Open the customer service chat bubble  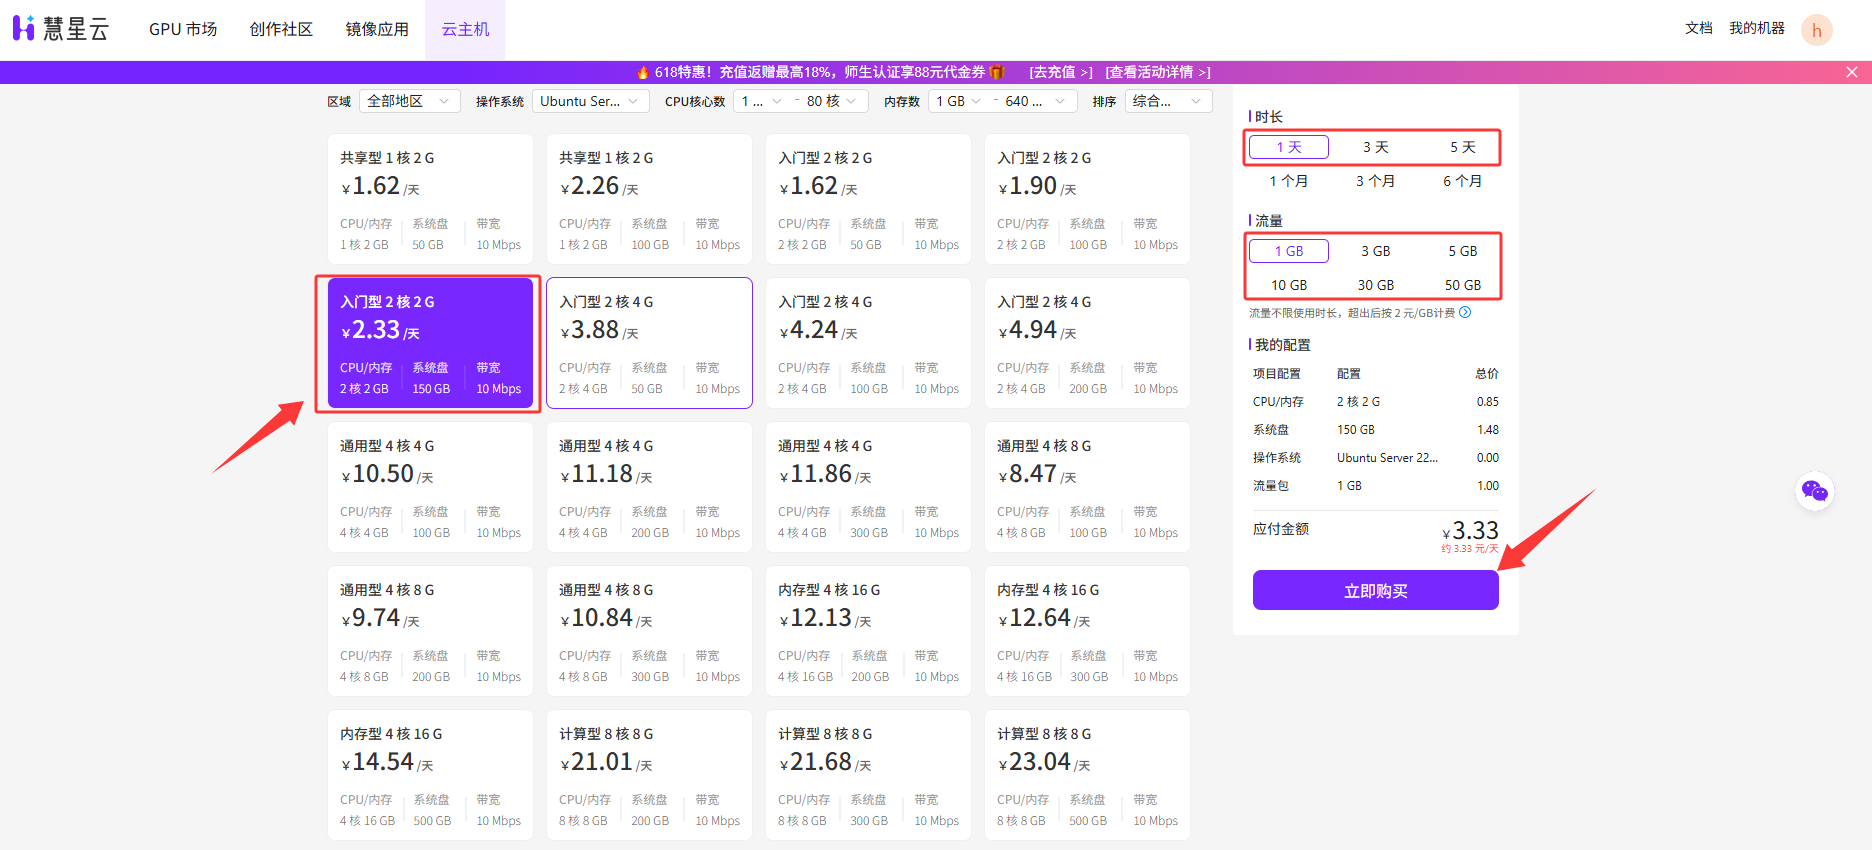1814,491
